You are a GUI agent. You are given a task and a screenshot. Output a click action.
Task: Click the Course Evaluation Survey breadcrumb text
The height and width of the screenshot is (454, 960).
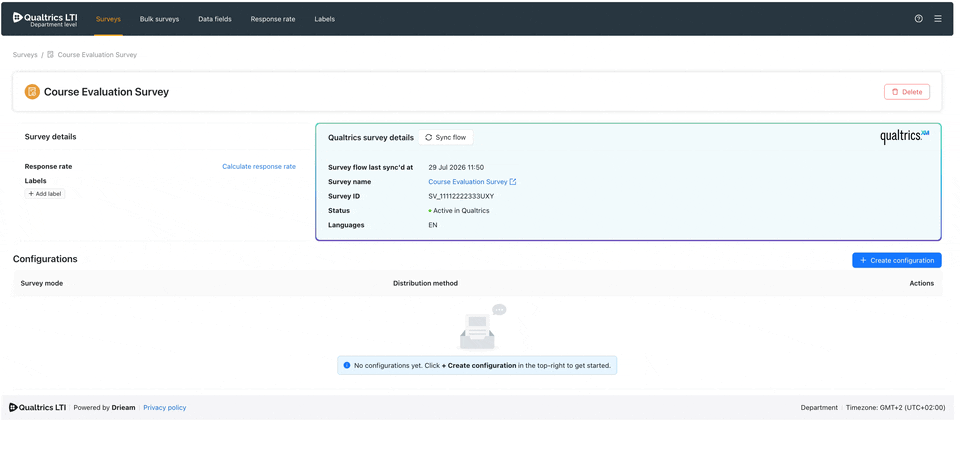pos(97,54)
